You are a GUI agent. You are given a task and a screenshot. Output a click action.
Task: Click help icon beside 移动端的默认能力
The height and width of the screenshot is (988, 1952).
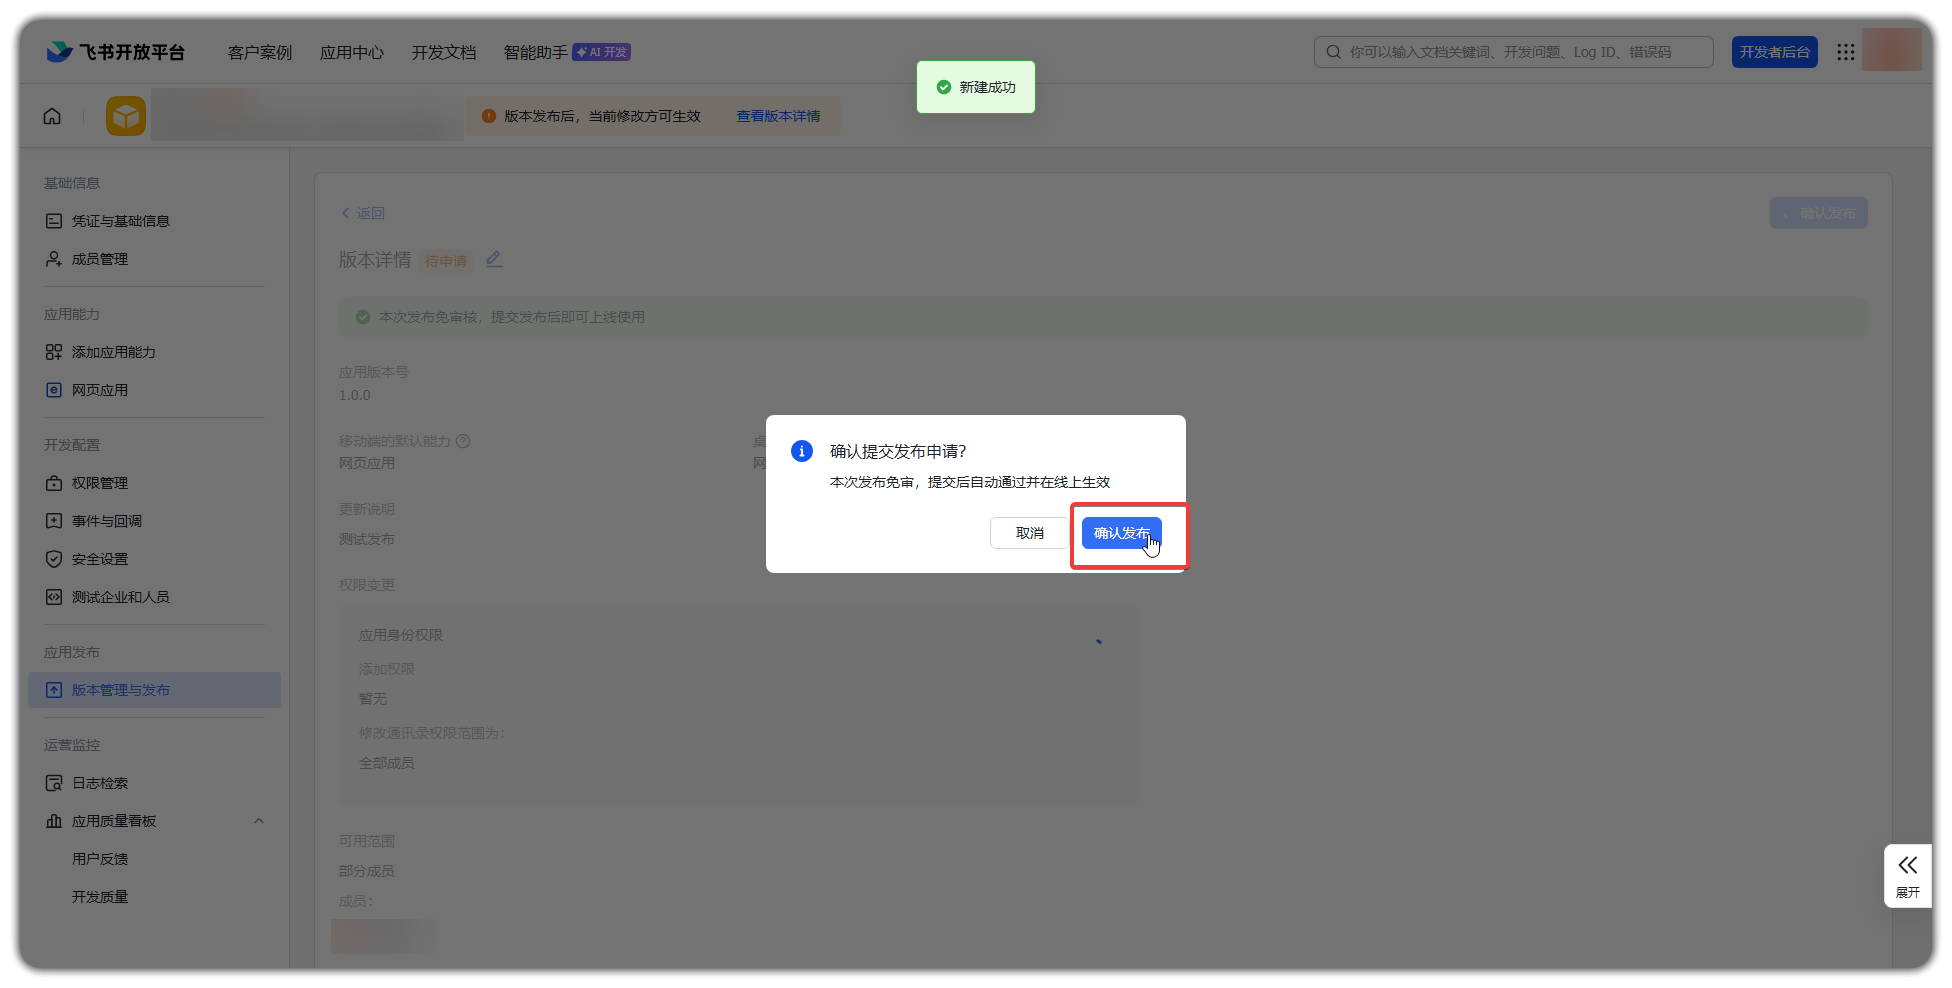[x=463, y=441]
